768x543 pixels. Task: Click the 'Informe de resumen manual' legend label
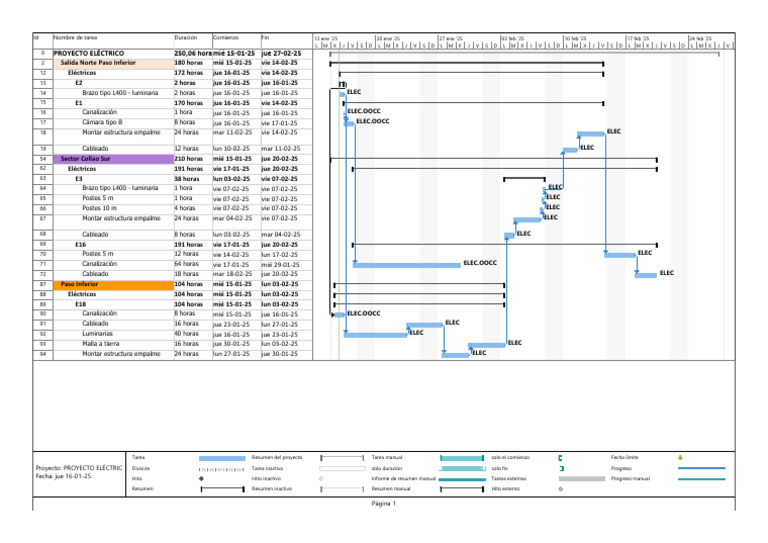click(404, 478)
